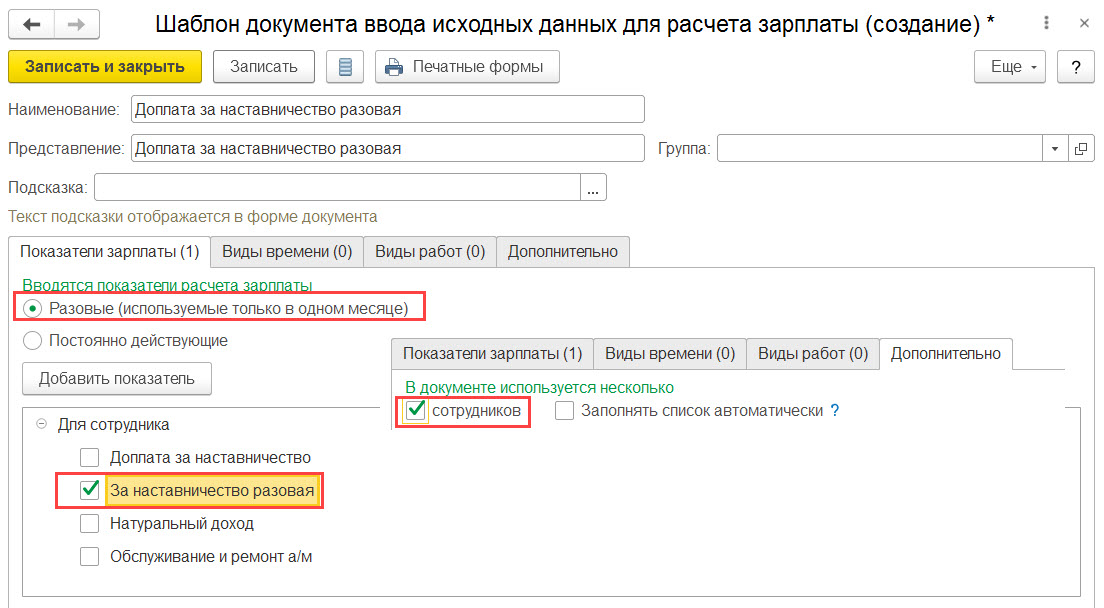Viewport: 1104px width, 608px height.
Task: Click the Добавить показатель button
Action: point(117,379)
